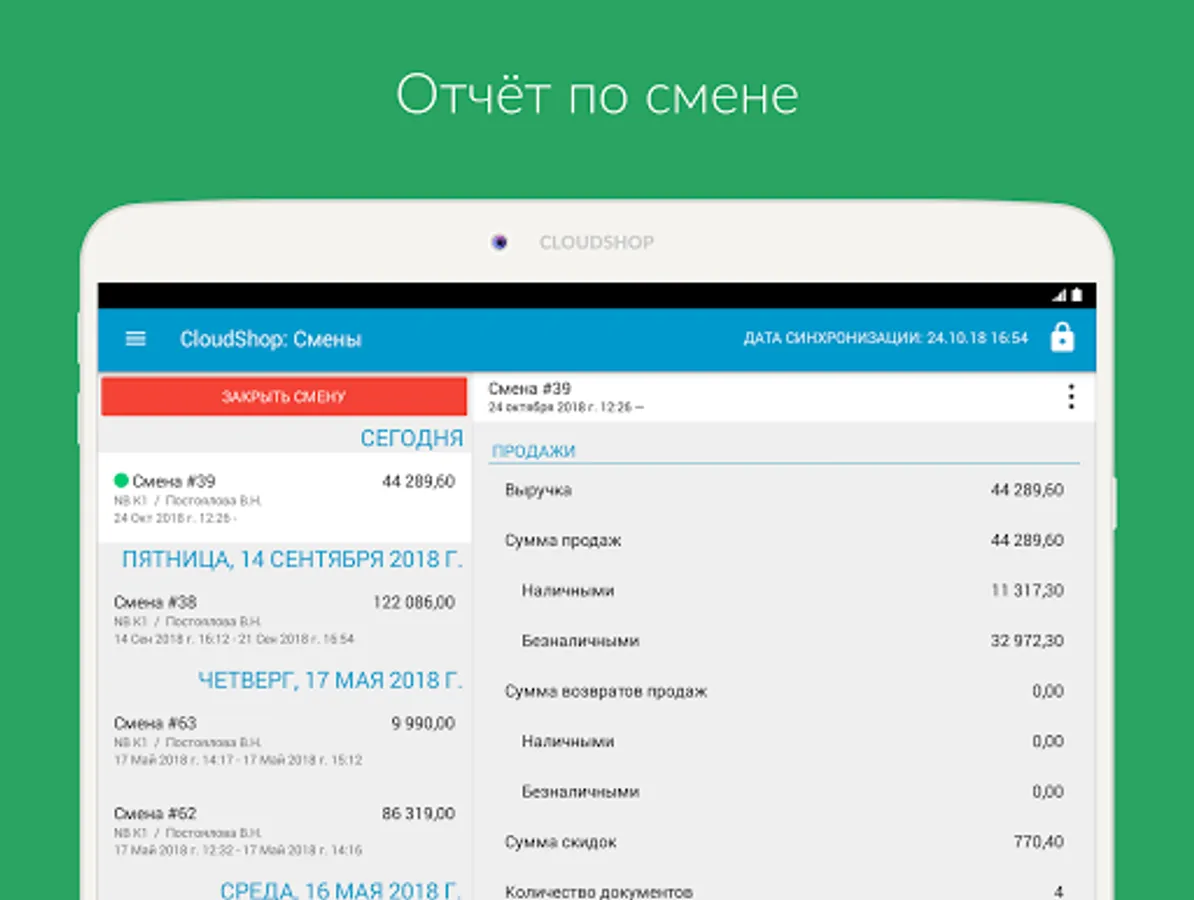The image size is (1194, 900).
Task: Click the Четверг, 17 мая 2018 г. header
Action: (330, 680)
